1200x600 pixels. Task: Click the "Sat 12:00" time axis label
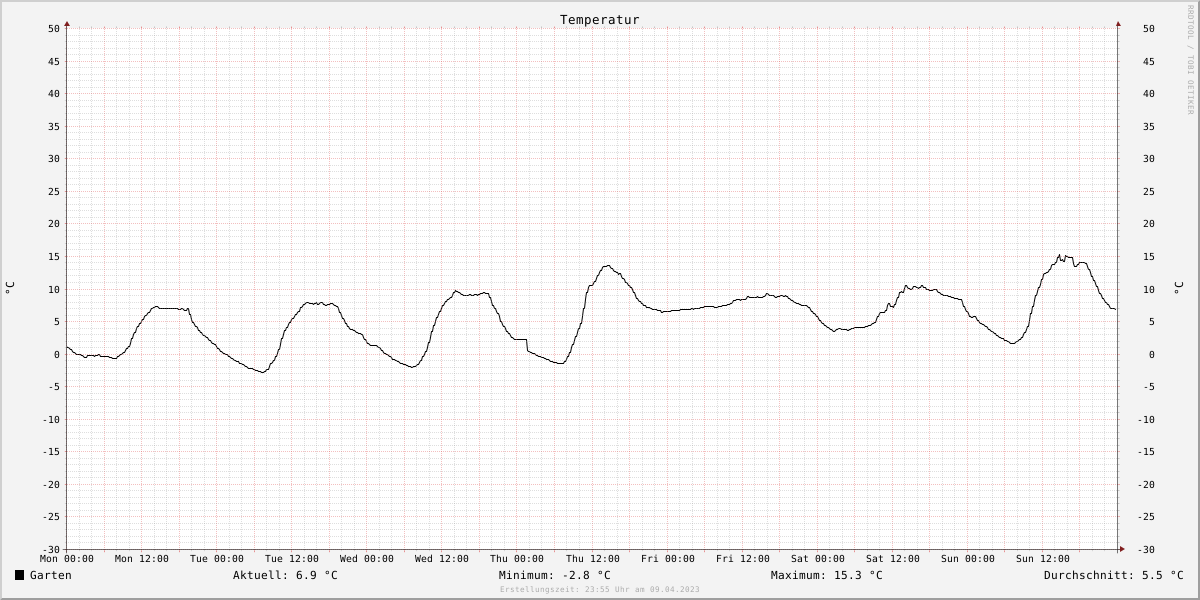pyautogui.click(x=893, y=559)
